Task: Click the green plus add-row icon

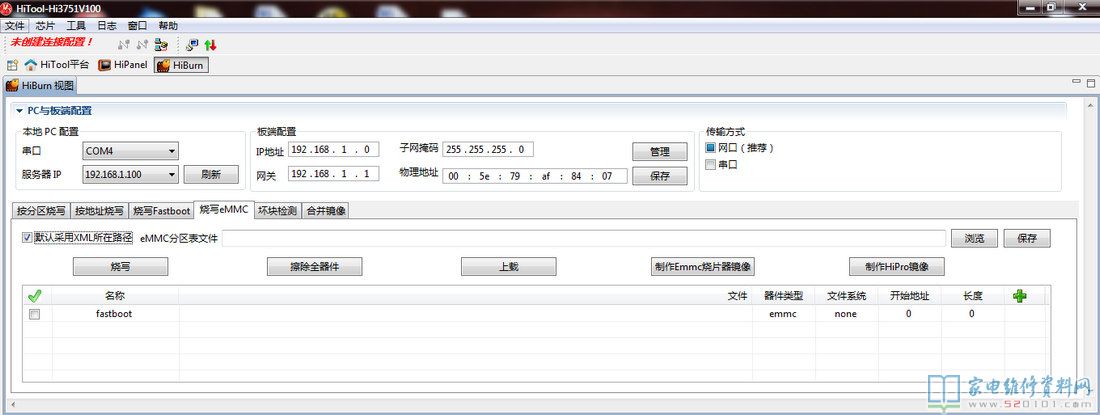Action: (1019, 296)
